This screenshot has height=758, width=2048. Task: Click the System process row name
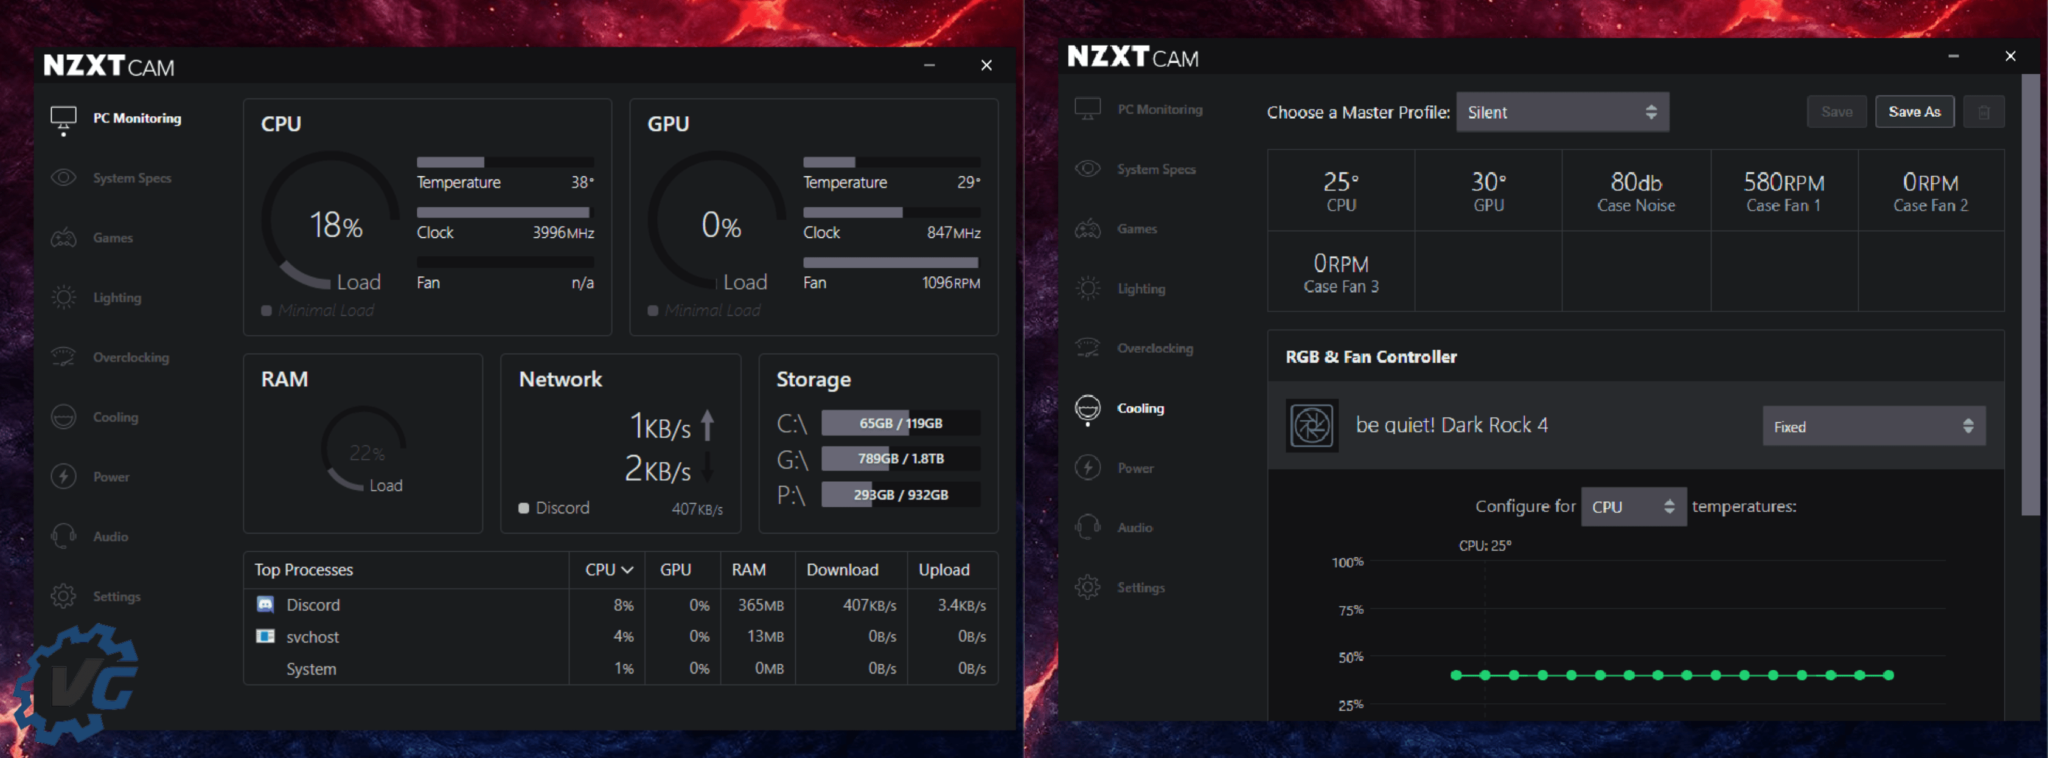[311, 669]
